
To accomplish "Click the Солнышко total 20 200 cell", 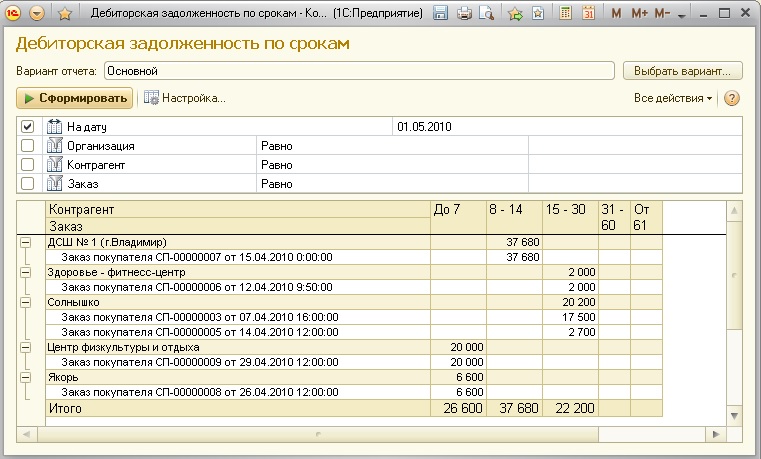I will tap(570, 302).
